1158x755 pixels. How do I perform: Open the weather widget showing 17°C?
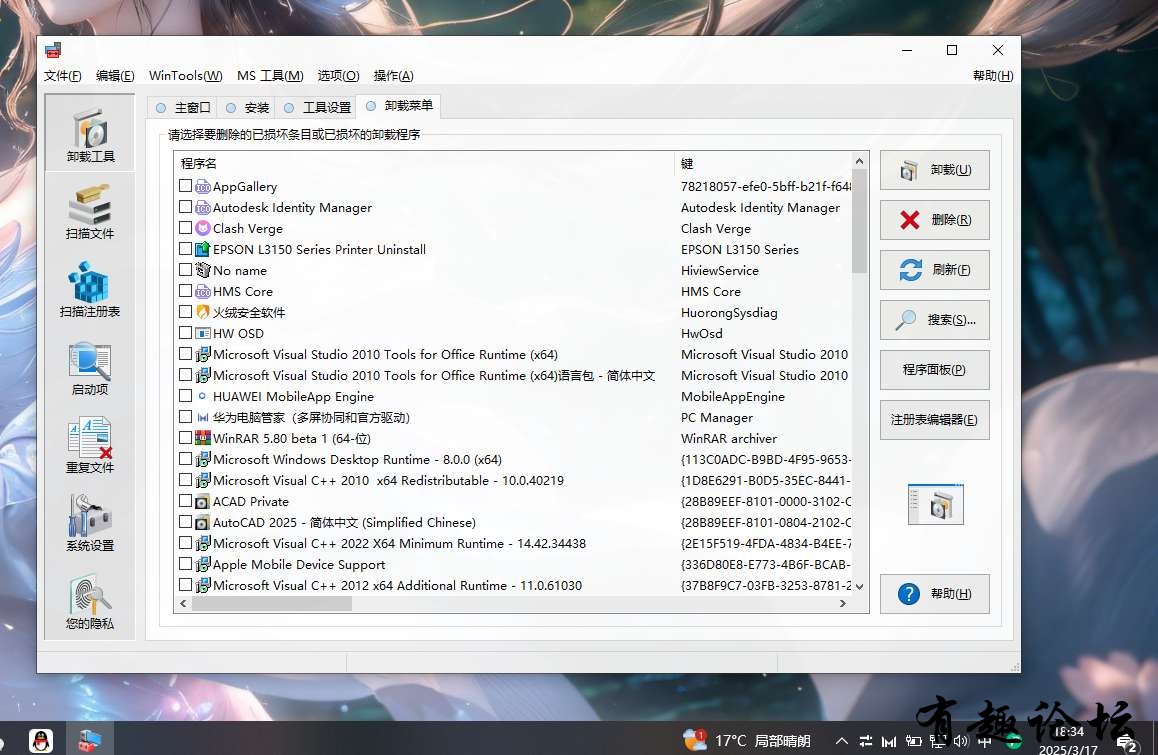click(747, 739)
